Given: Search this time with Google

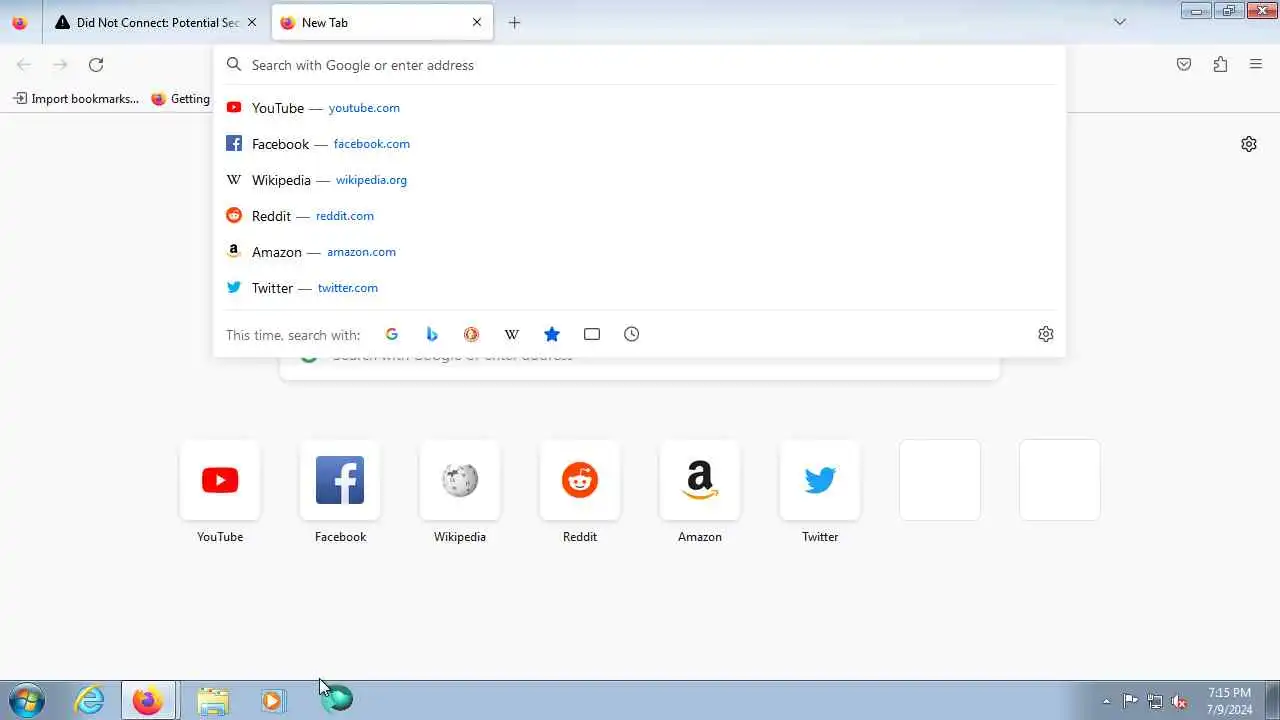Looking at the screenshot, I should 392,334.
